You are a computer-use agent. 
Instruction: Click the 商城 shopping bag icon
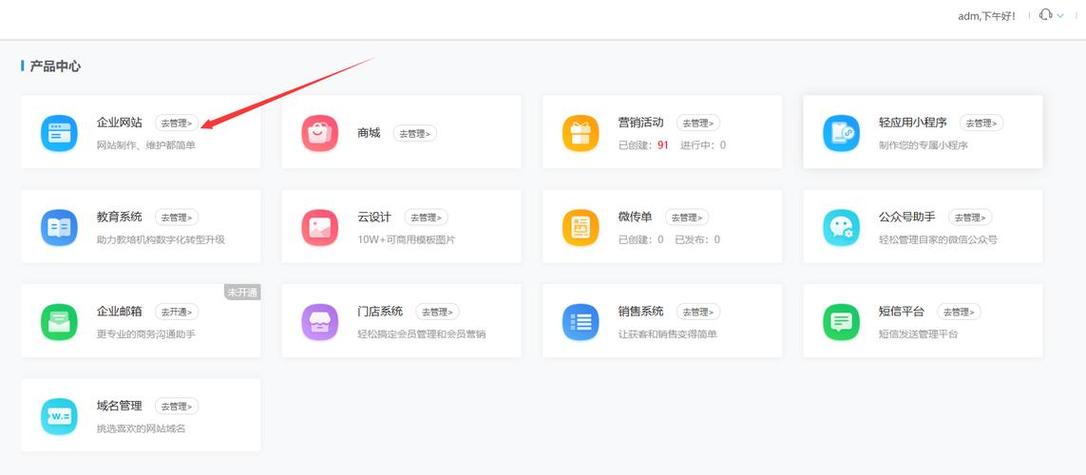point(320,133)
